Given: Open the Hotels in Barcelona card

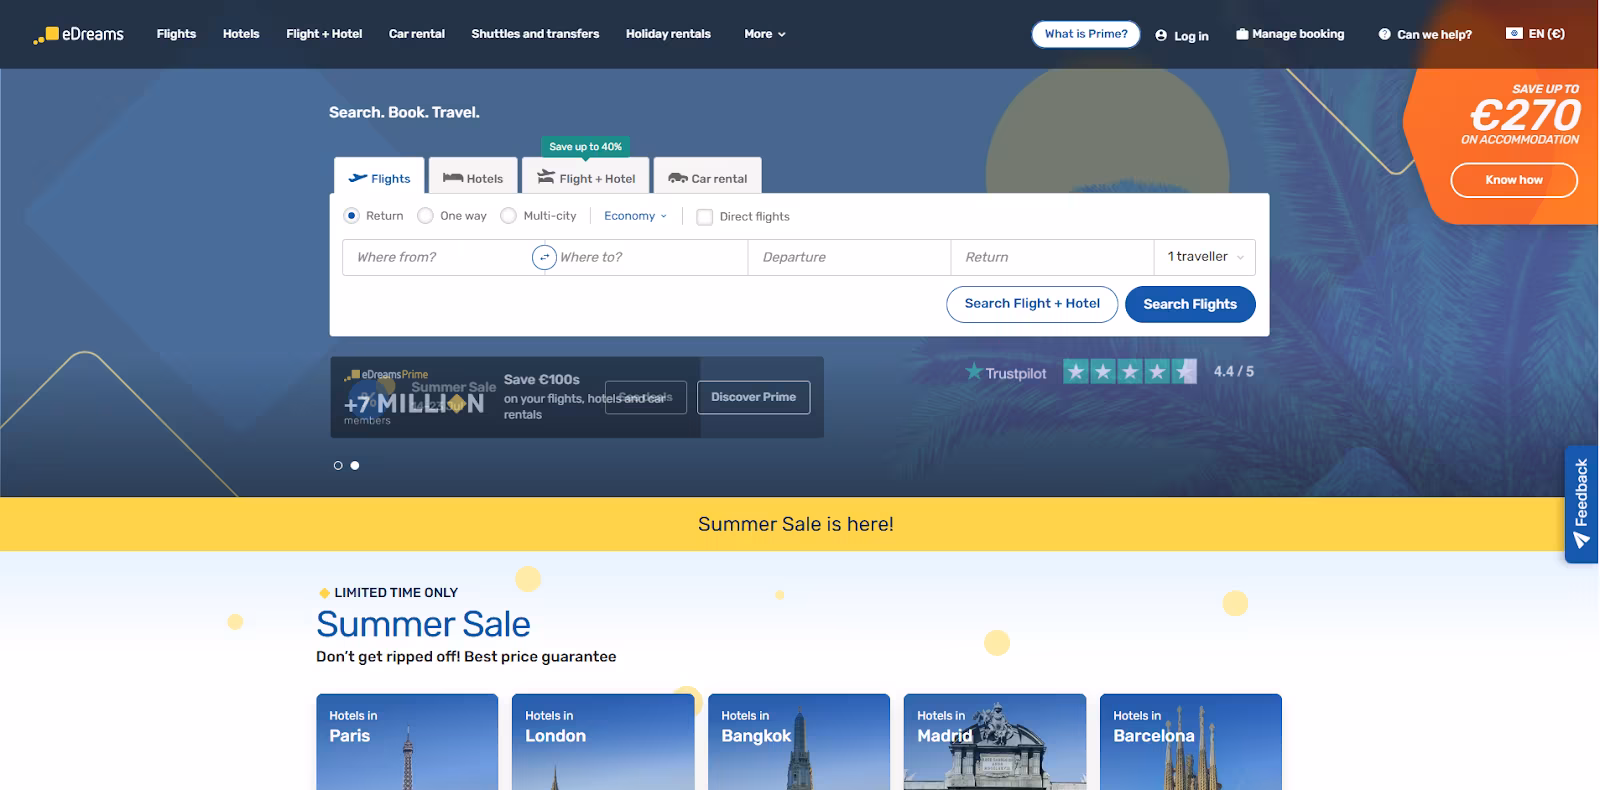Looking at the screenshot, I should tap(1191, 742).
